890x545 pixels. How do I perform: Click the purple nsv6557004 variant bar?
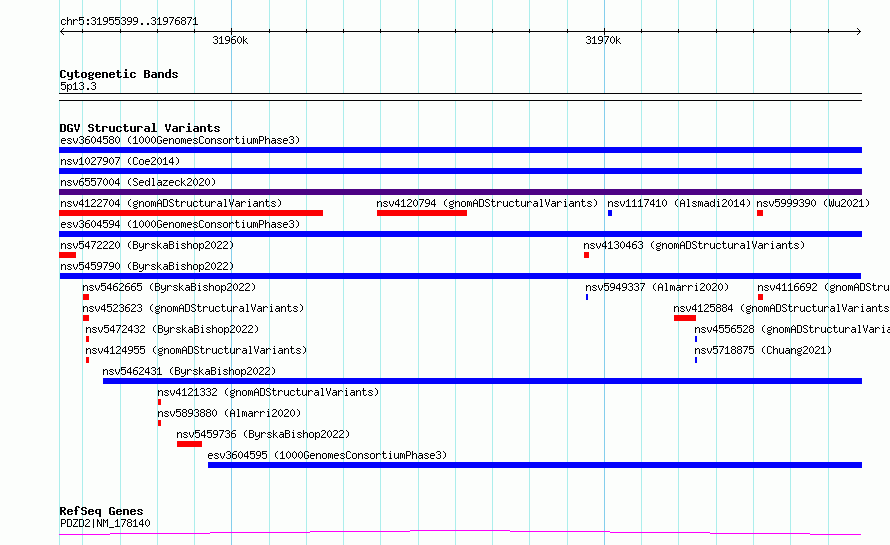460,192
